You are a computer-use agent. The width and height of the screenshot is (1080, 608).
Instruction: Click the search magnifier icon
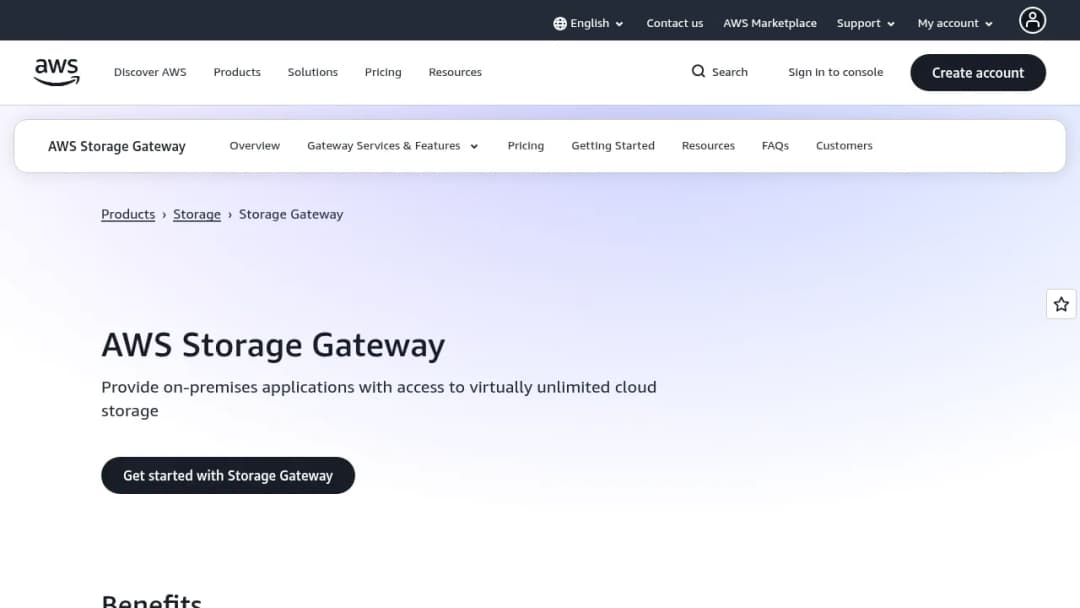[698, 72]
